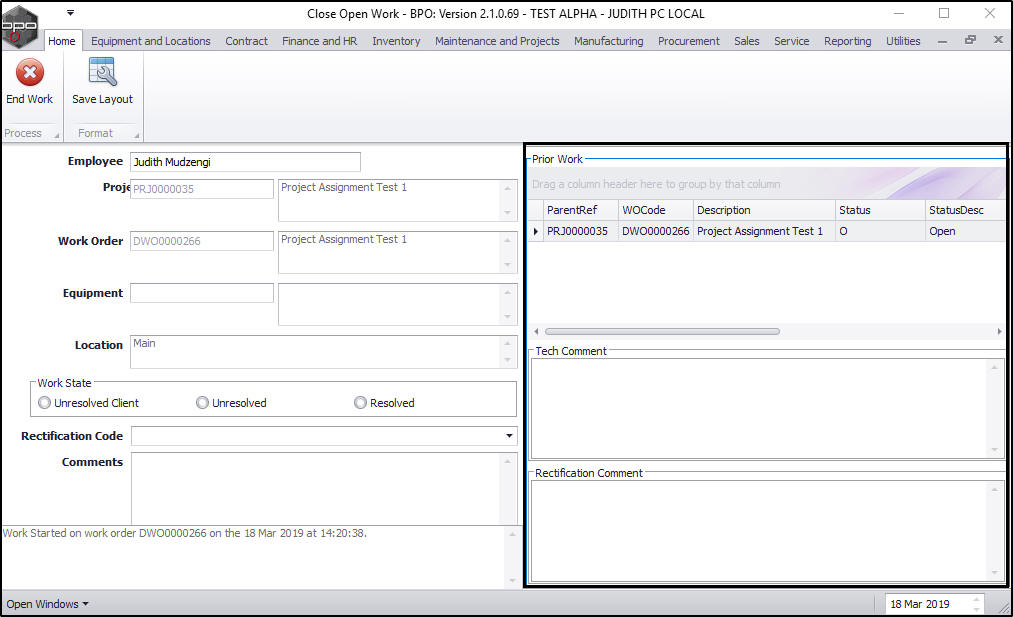
Task: Sort by WOCode column header
Action: [655, 210]
